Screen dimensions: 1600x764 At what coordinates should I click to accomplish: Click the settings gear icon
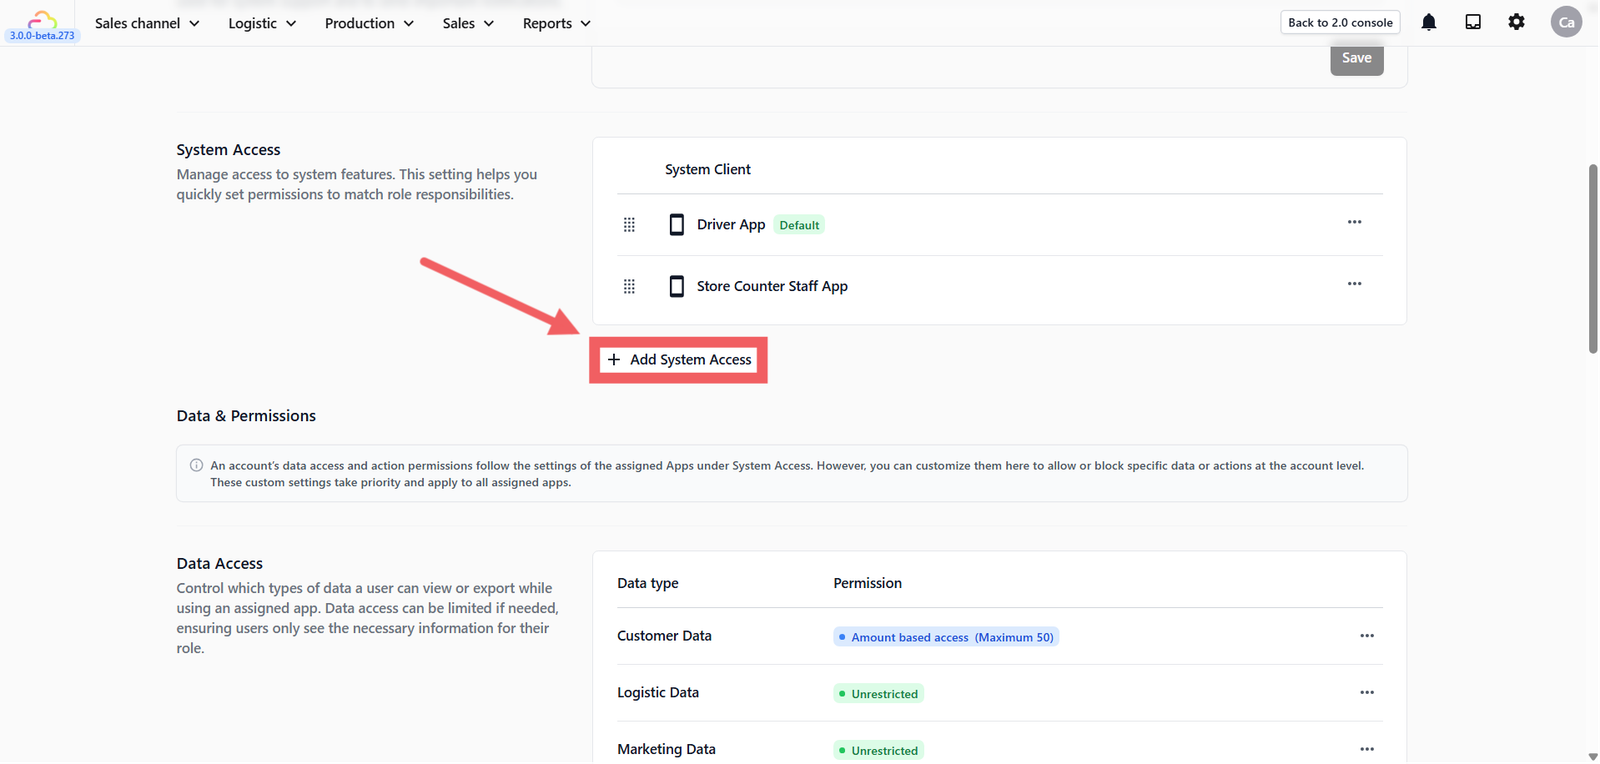point(1517,22)
